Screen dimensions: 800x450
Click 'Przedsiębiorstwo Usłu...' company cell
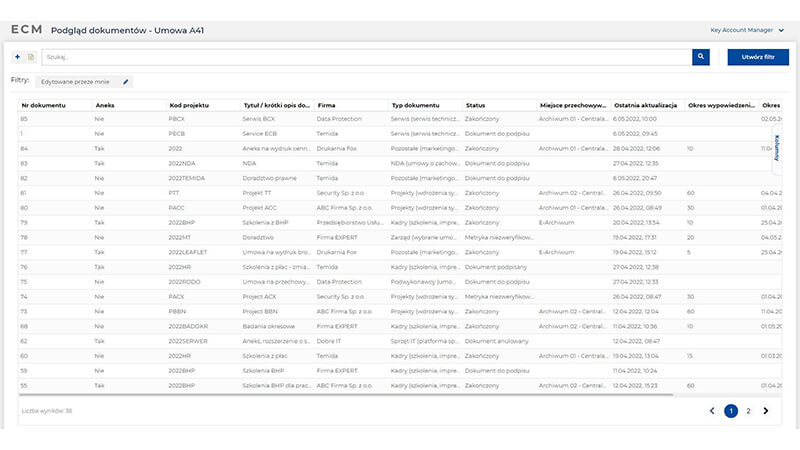350,222
